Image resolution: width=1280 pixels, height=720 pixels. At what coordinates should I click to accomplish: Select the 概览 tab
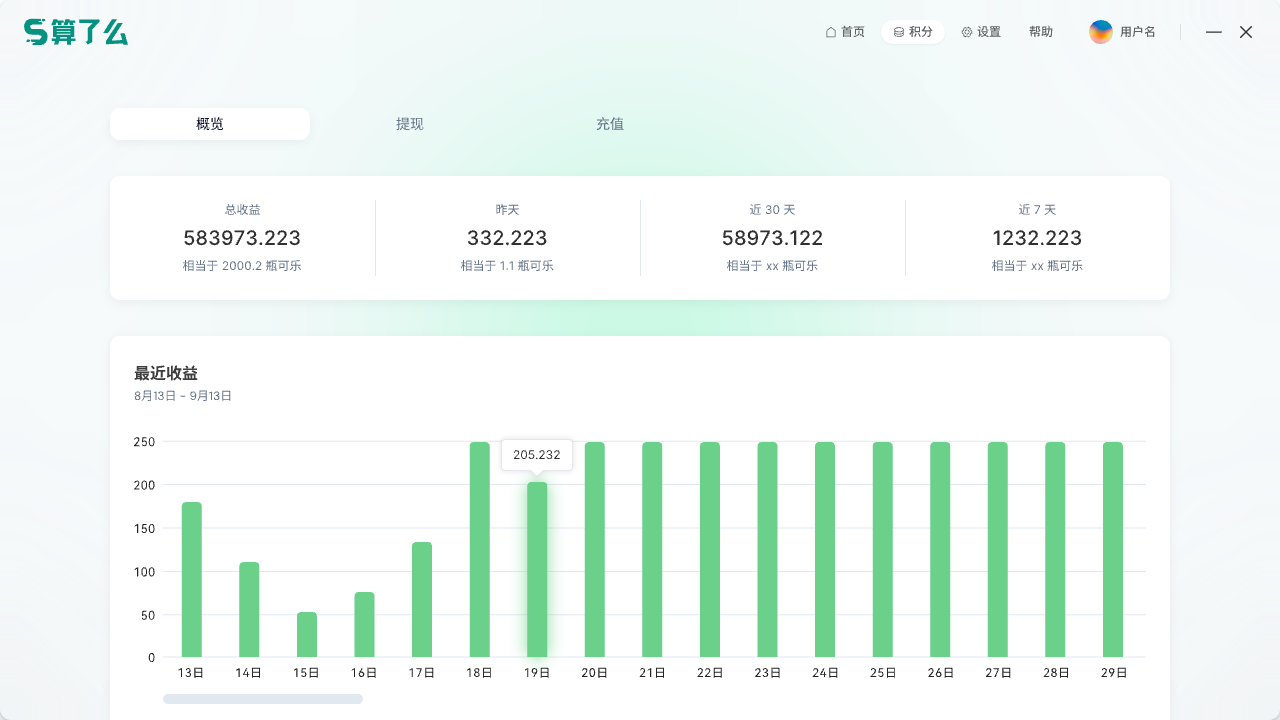coord(210,124)
